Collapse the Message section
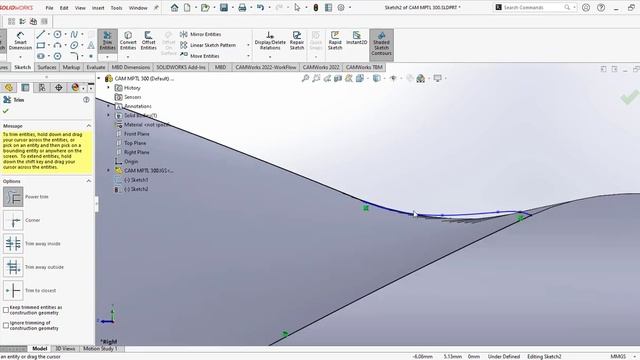Image resolution: width=640 pixels, height=360 pixels. click(89, 126)
